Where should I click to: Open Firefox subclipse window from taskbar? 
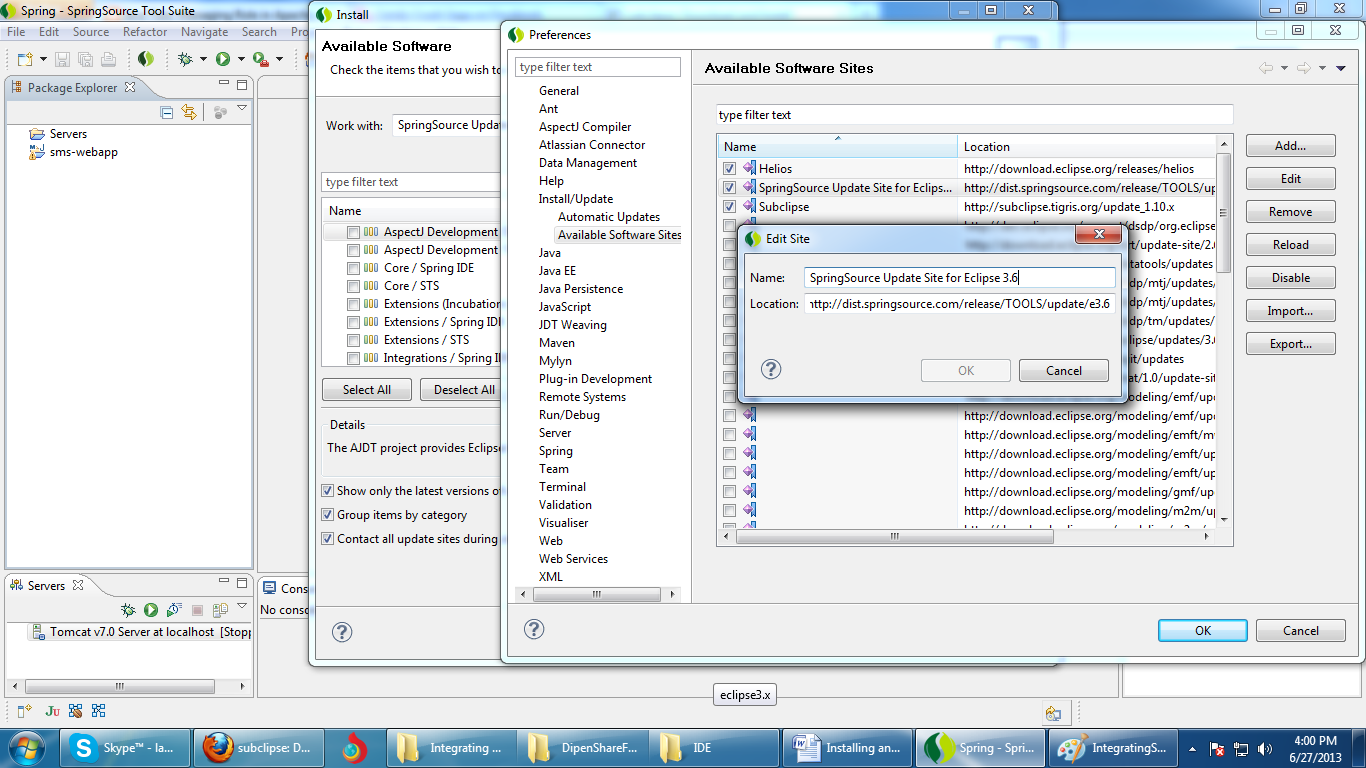coord(259,748)
